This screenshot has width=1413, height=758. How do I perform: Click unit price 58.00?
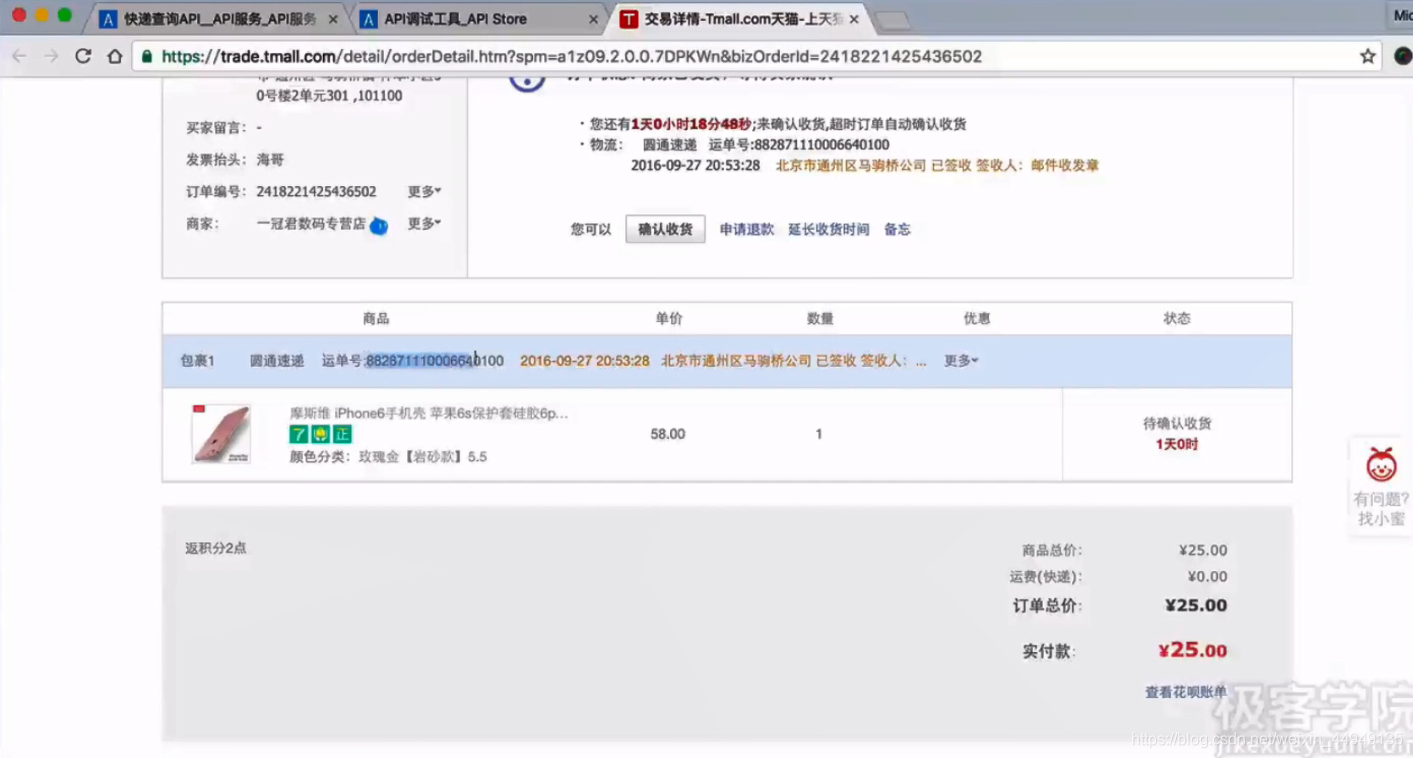pos(668,434)
